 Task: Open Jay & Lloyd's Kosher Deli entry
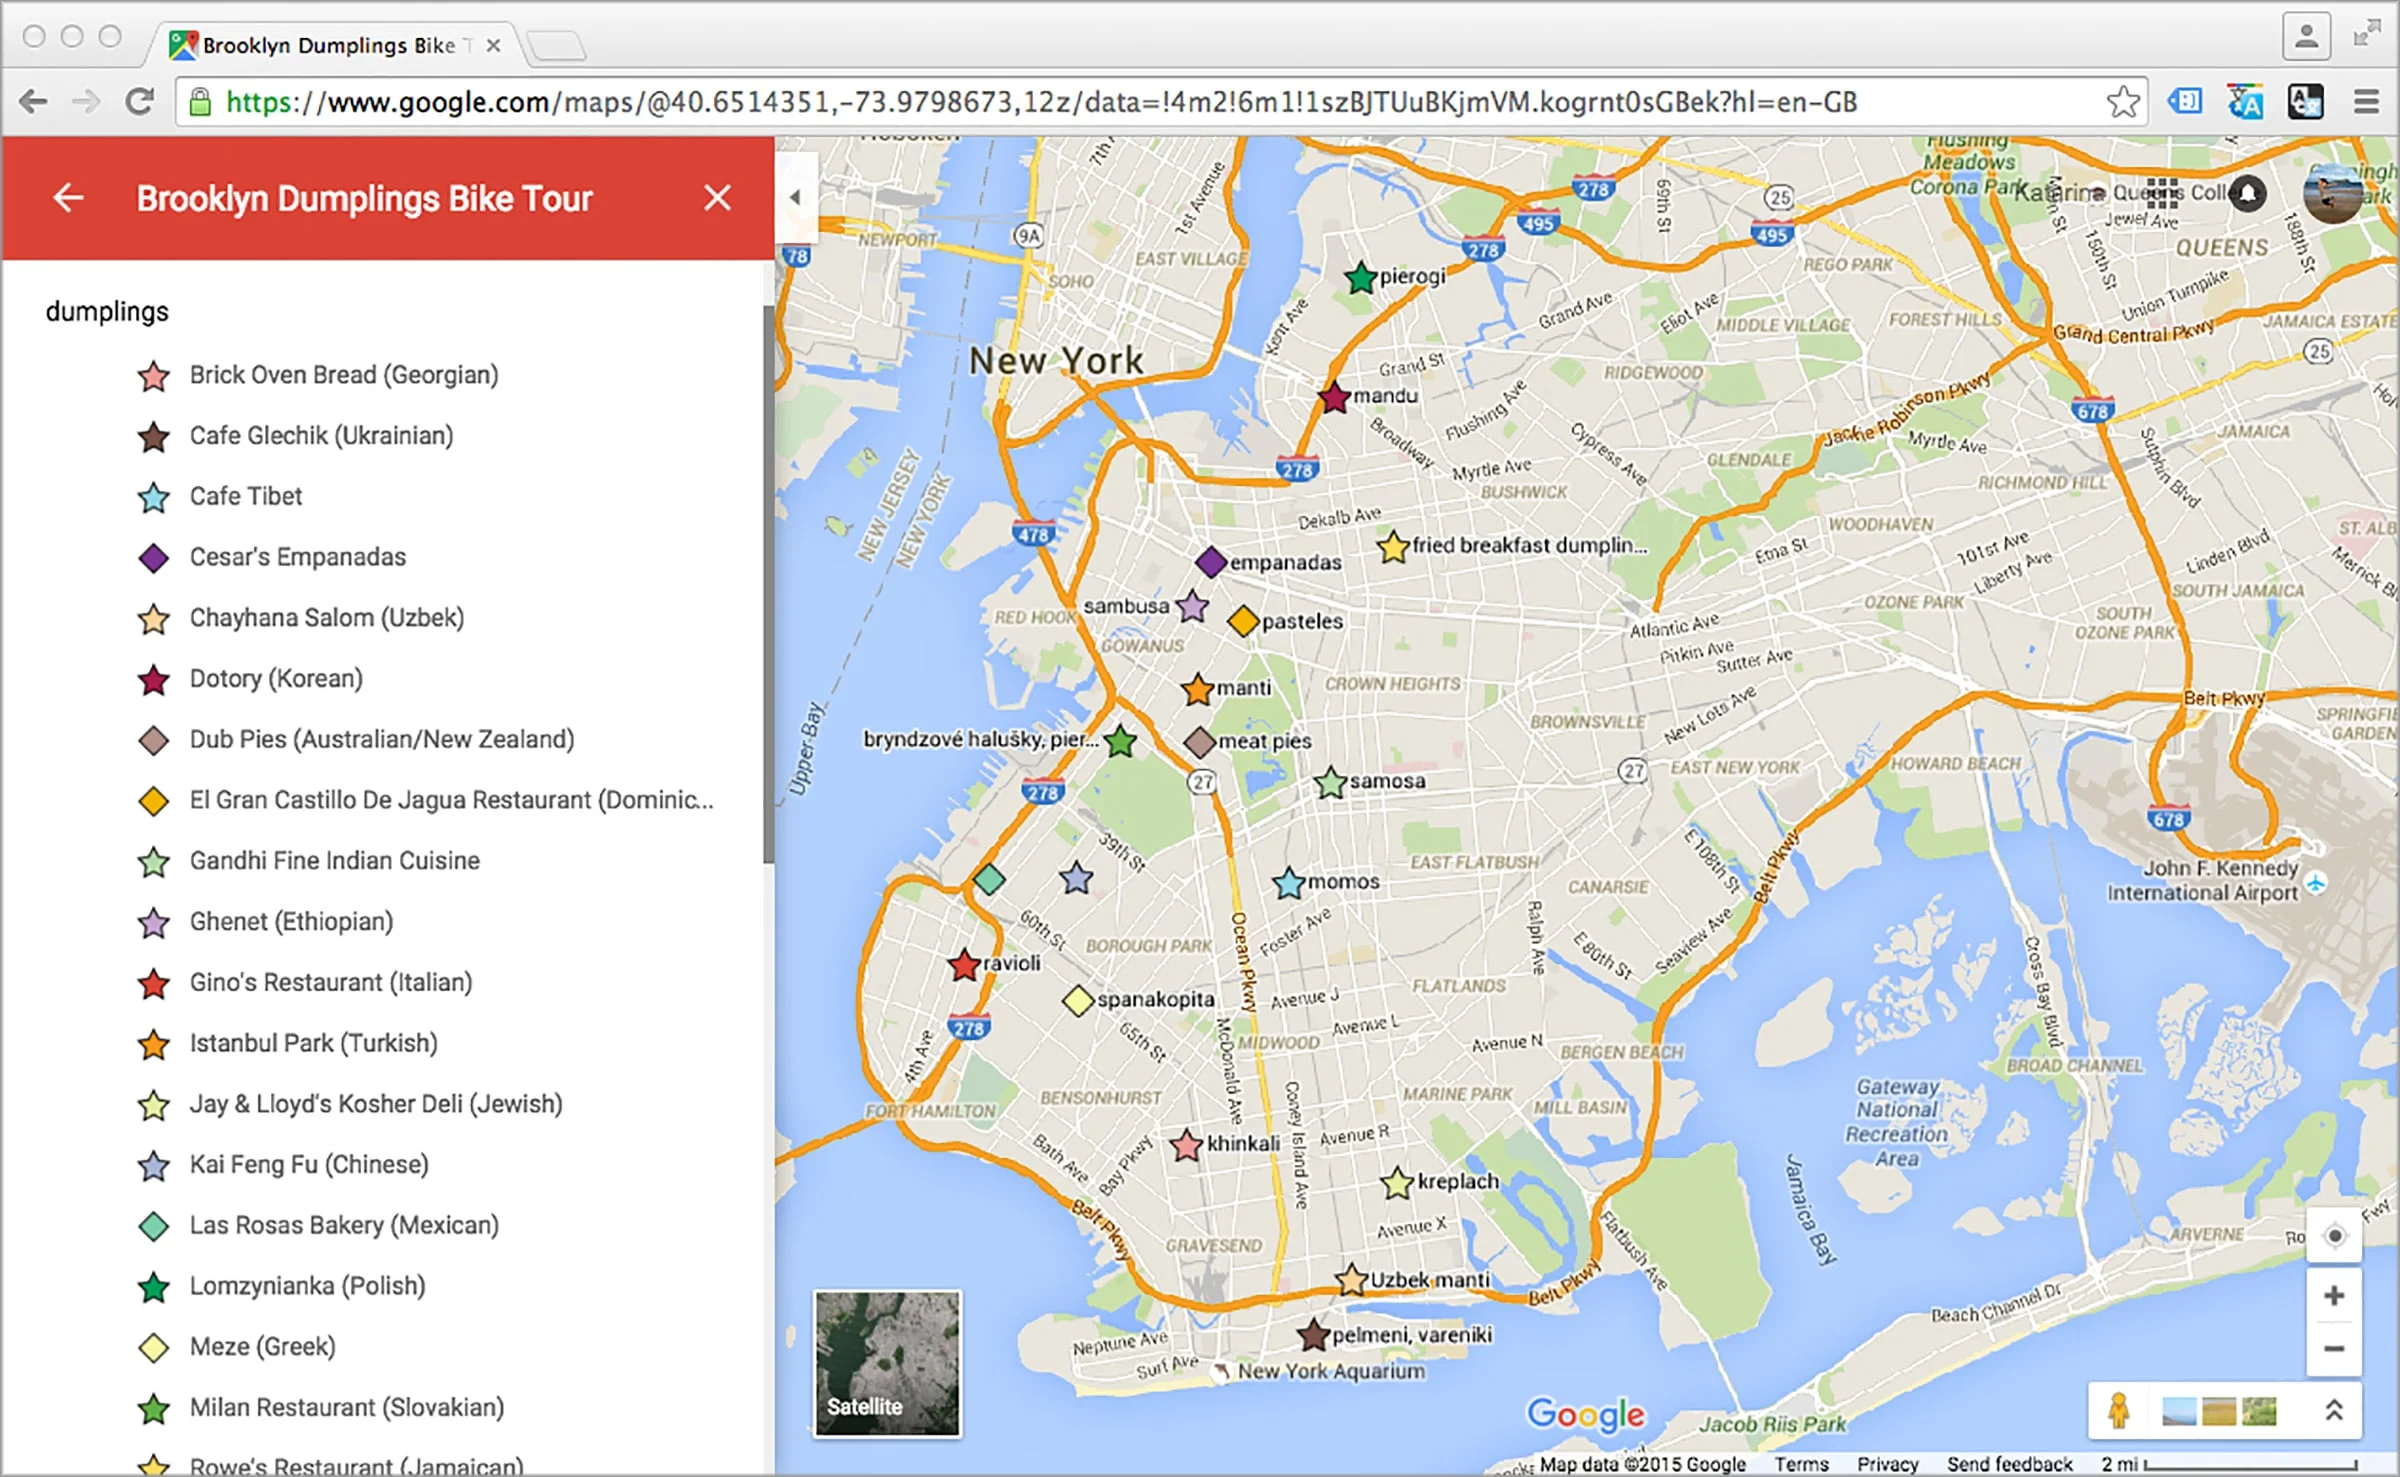tap(376, 1104)
